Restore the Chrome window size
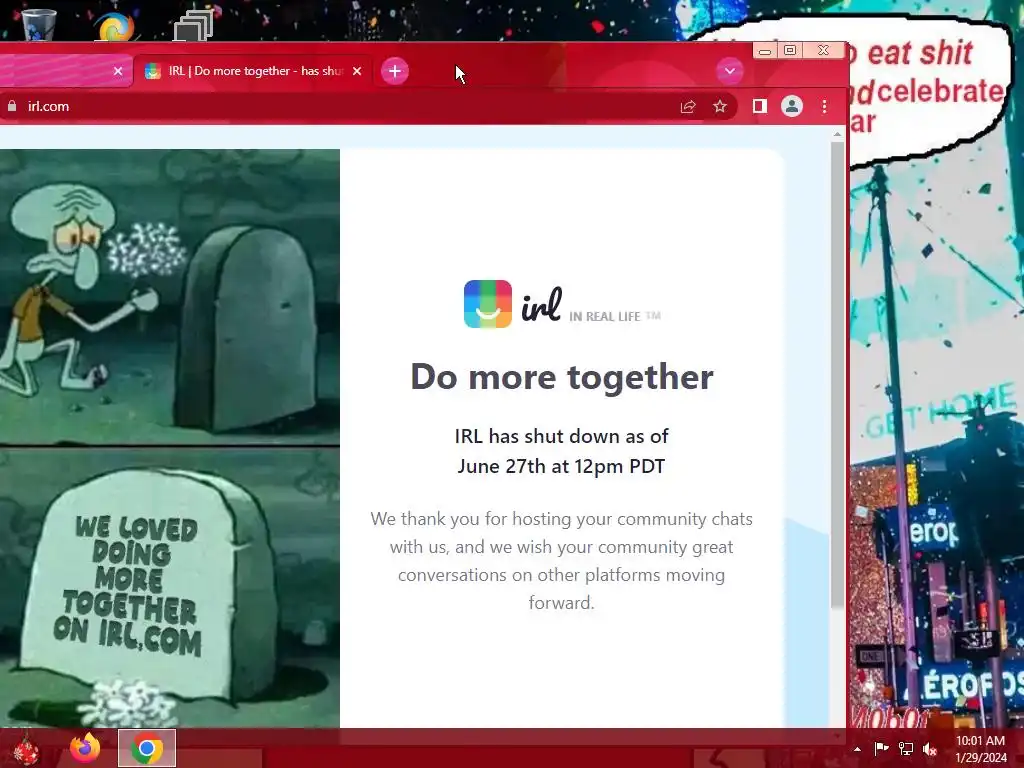 pos(790,50)
